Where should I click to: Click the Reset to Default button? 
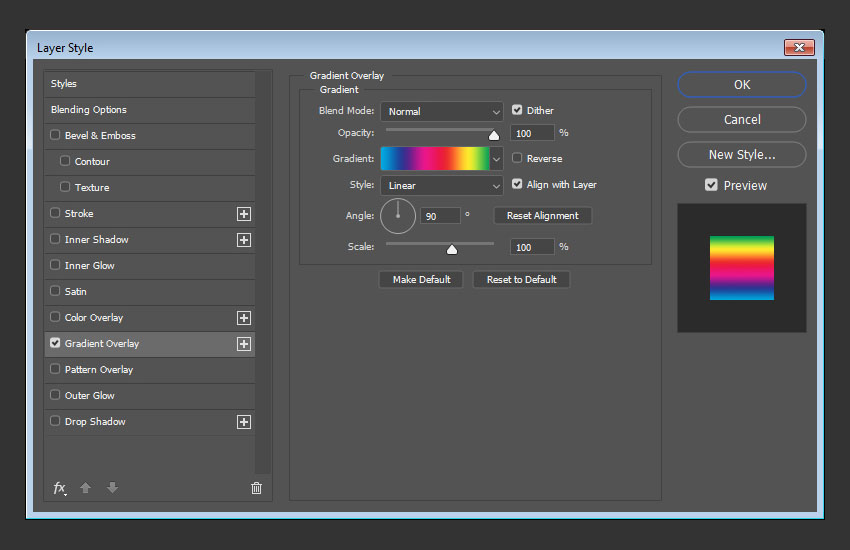tap(521, 280)
